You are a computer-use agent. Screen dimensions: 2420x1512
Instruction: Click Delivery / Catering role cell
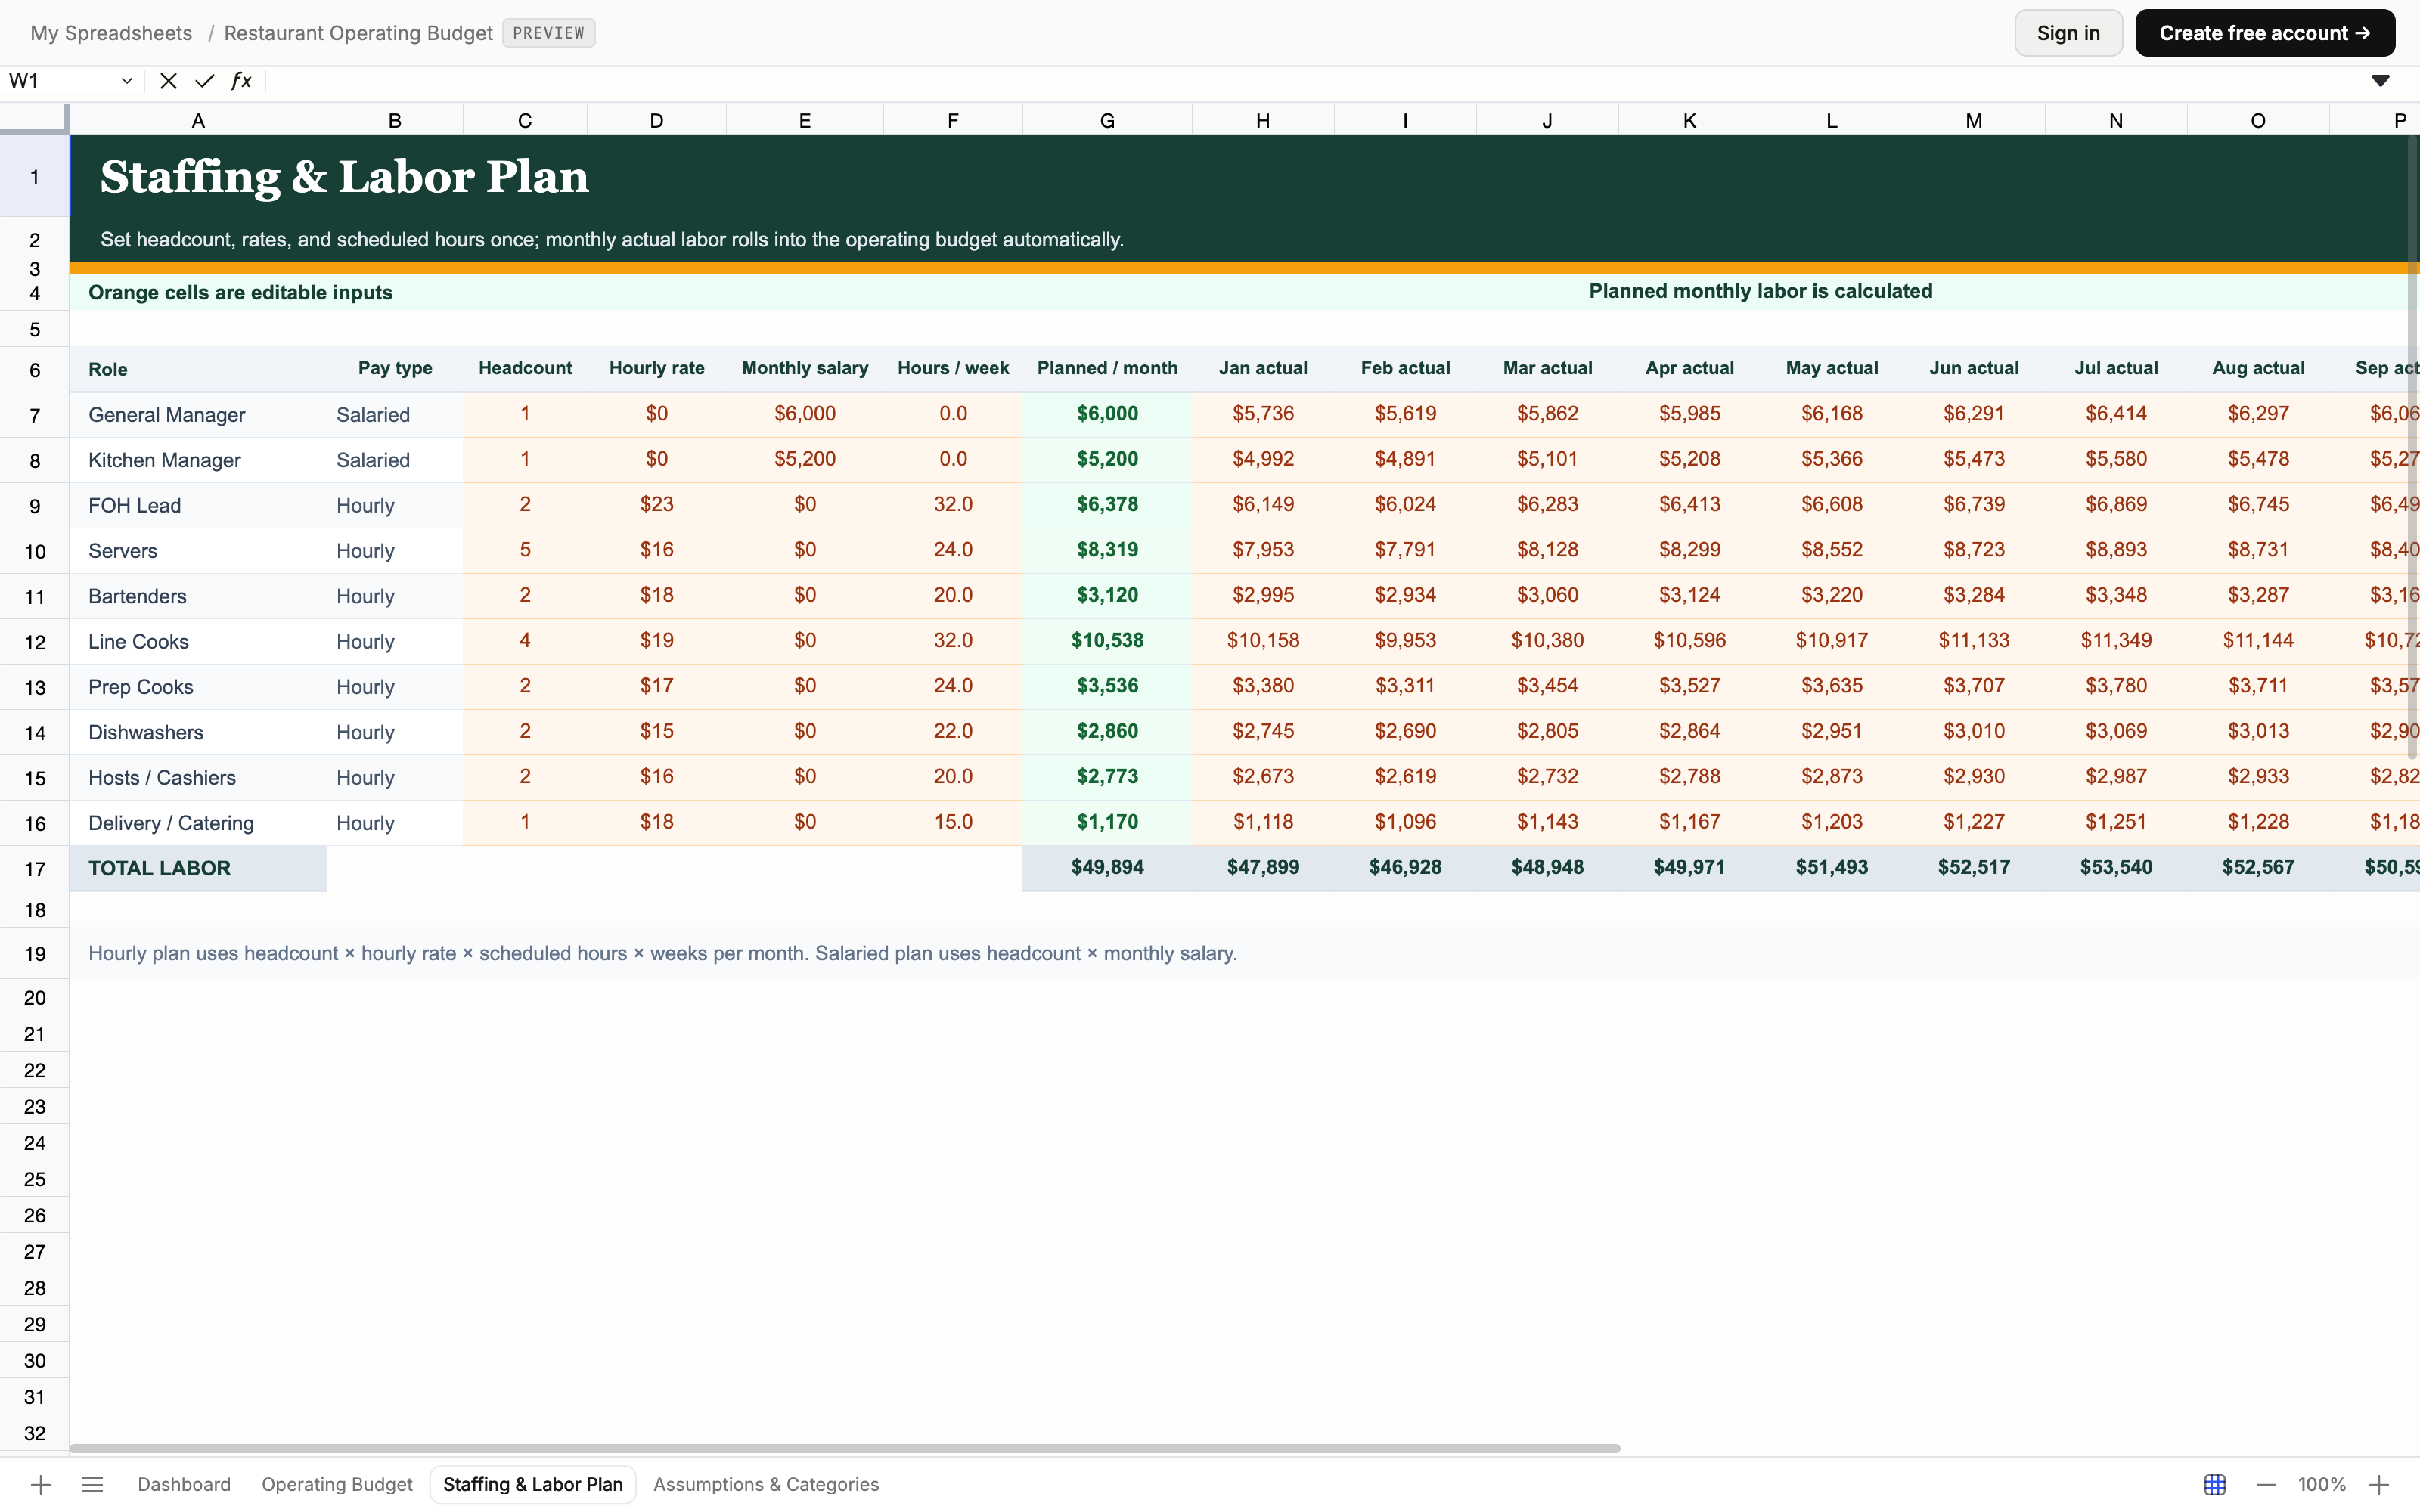point(198,823)
